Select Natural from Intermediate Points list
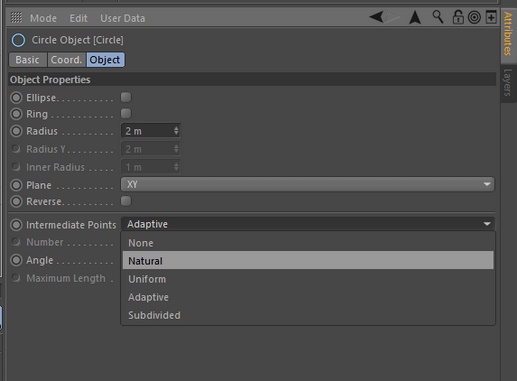The height and width of the screenshot is (381, 517). tap(308, 260)
